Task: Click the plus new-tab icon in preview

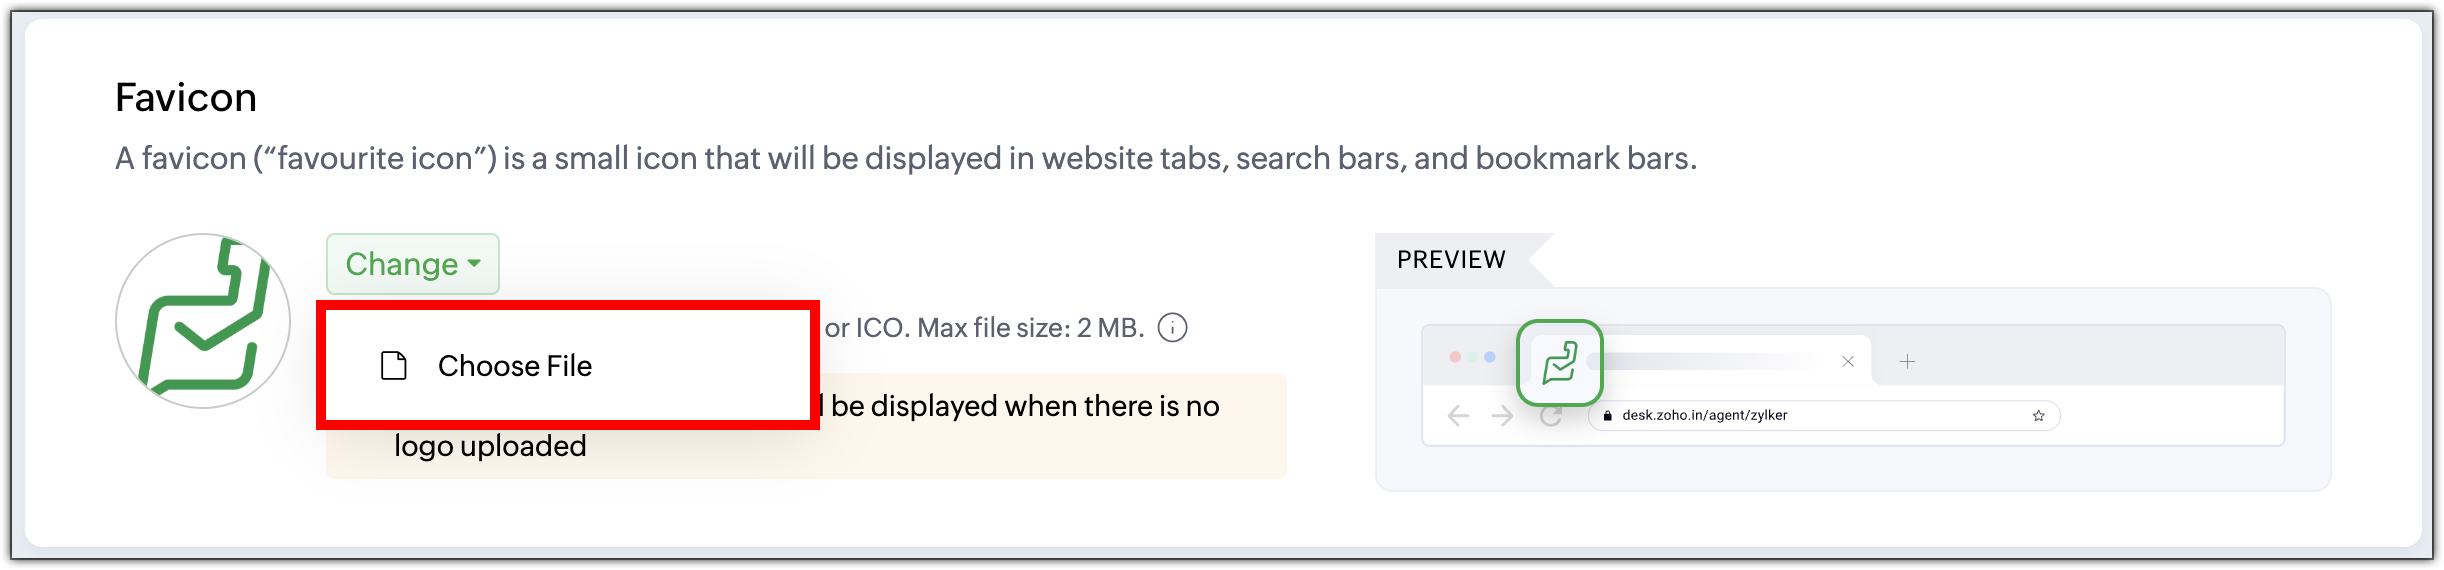Action: (1907, 362)
